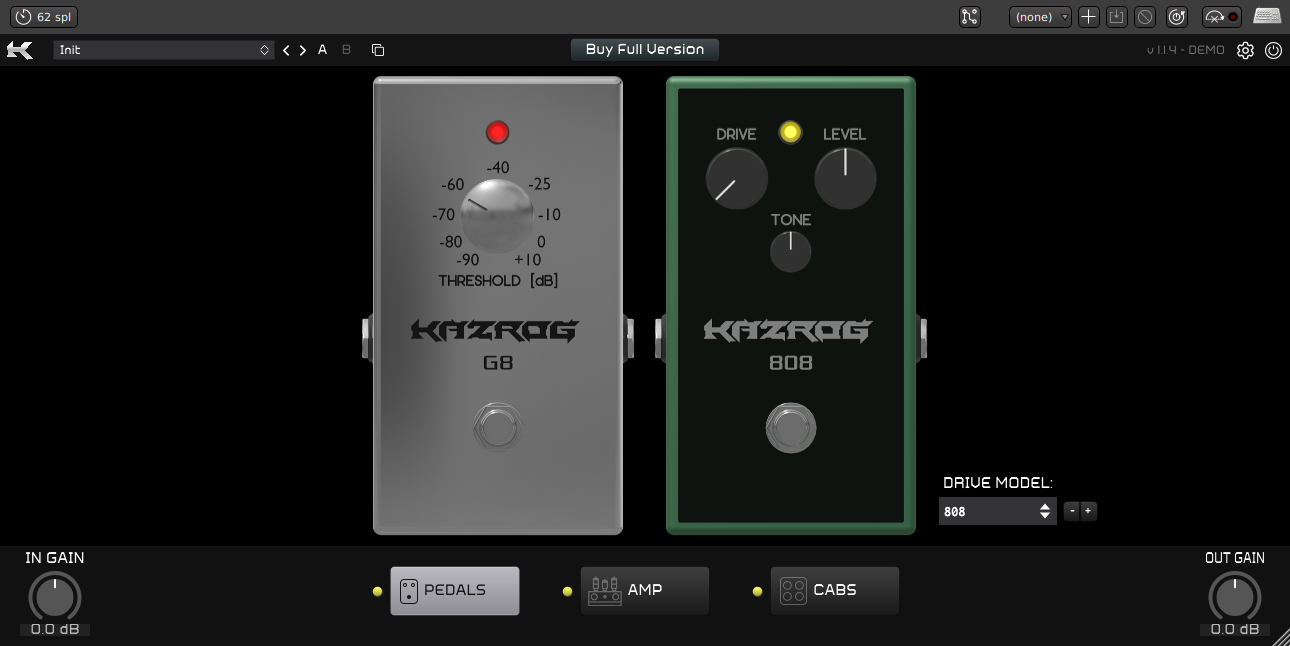Screen dimensions: 1290x646
Task: Click the routing graph icon in top bar
Action: [x=968, y=17]
